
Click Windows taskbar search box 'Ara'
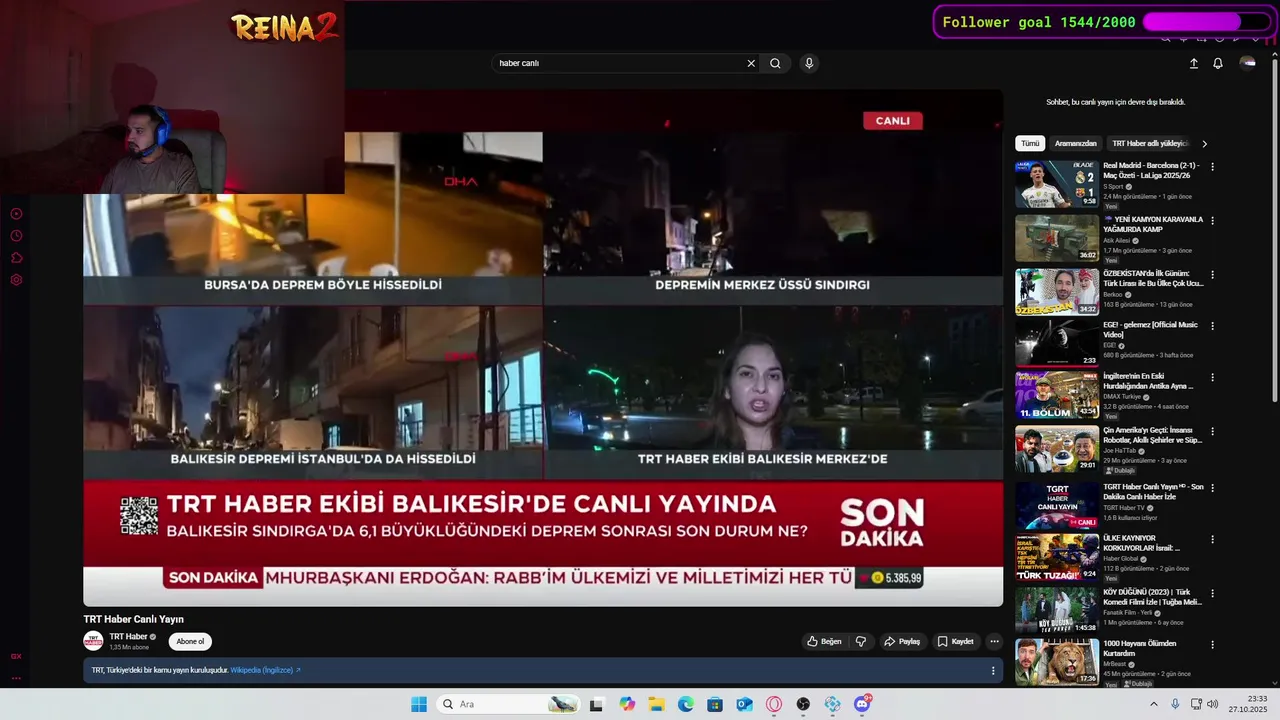click(x=508, y=704)
